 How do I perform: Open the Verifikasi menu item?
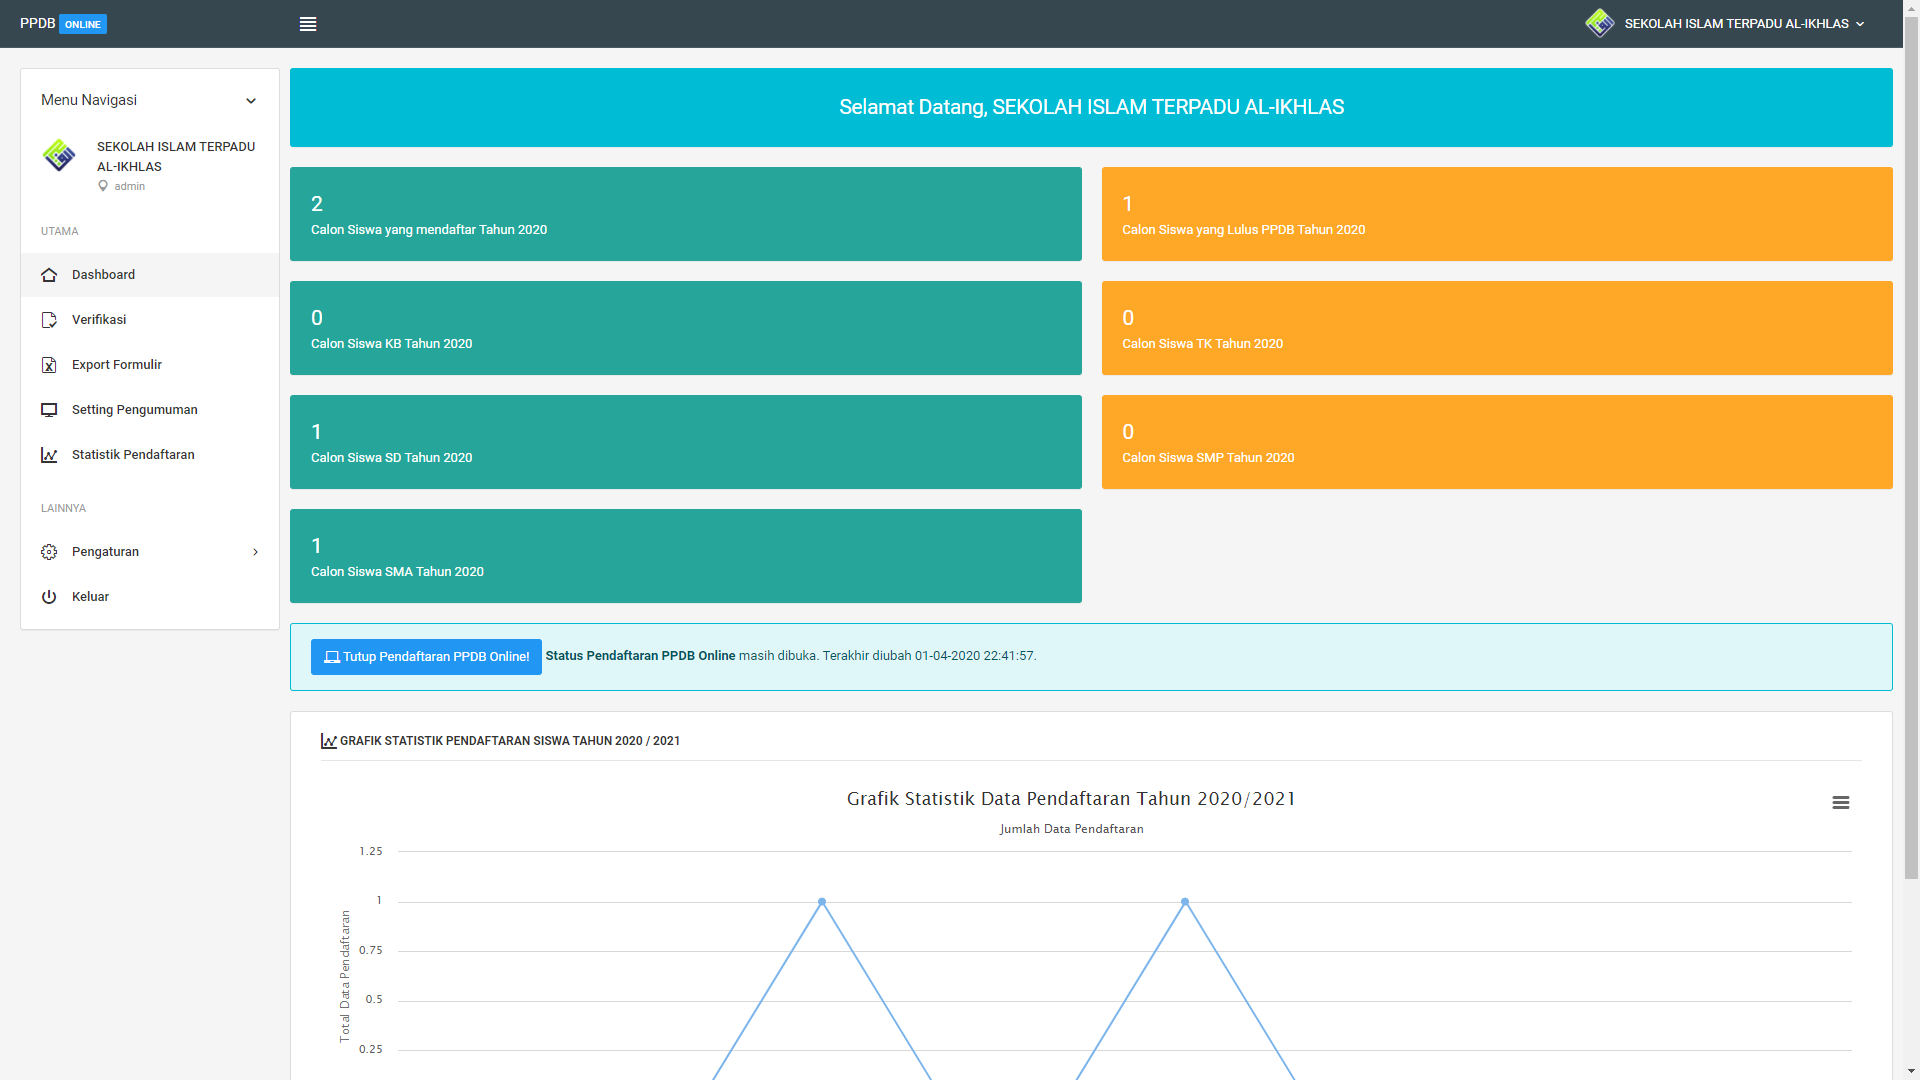pos(99,320)
